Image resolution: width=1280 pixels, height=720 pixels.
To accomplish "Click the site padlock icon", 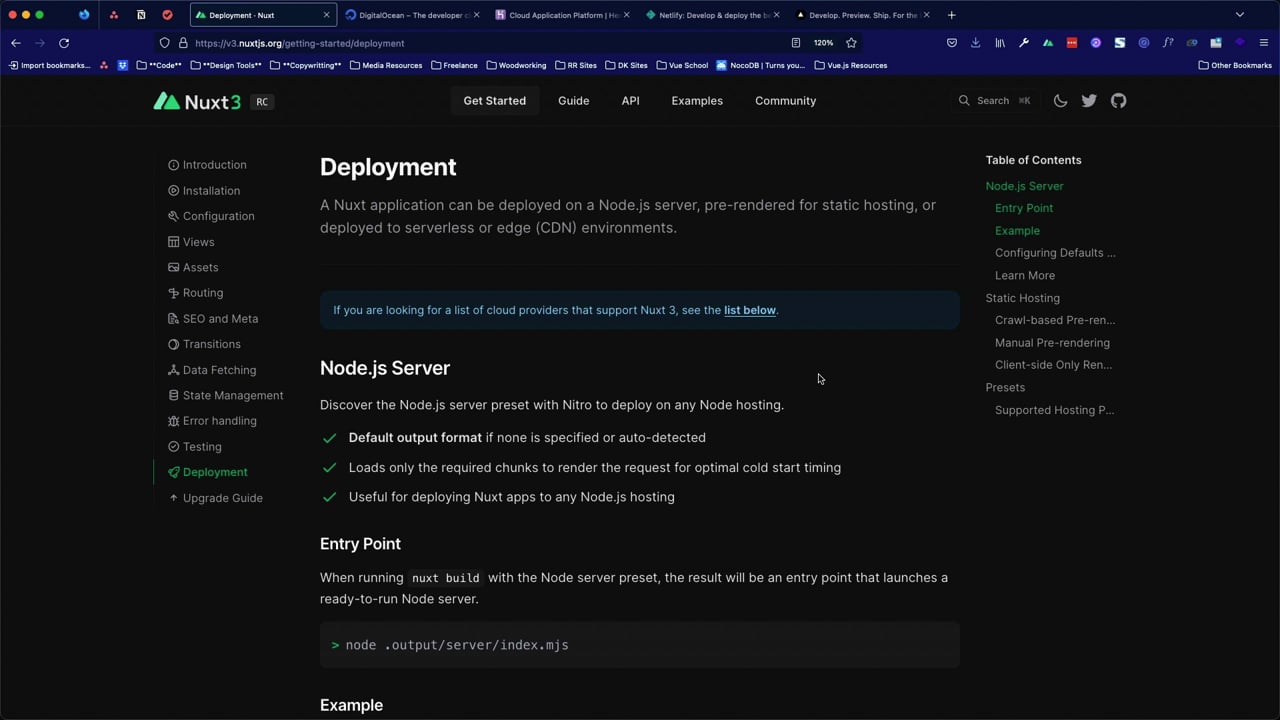I will tap(182, 43).
